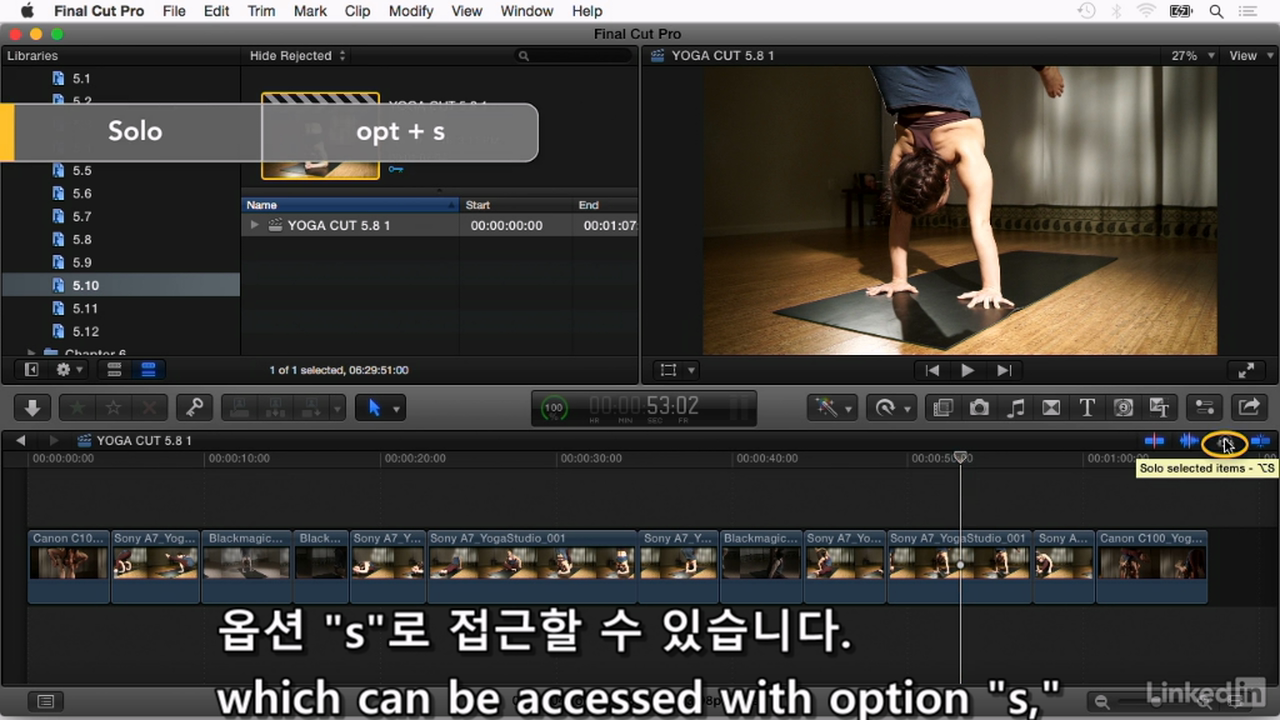
Task: Click the Transform tool in viewer
Action: tap(669, 370)
